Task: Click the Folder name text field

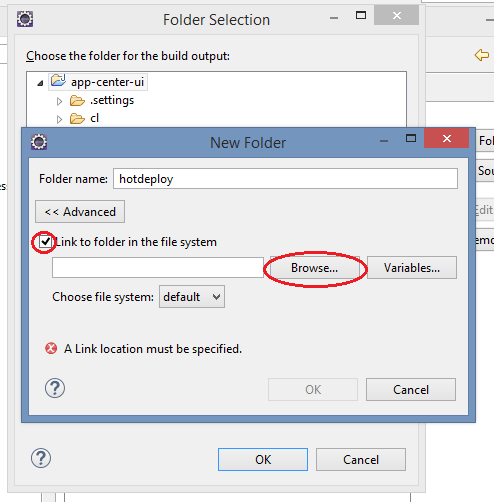Action: tap(285, 179)
